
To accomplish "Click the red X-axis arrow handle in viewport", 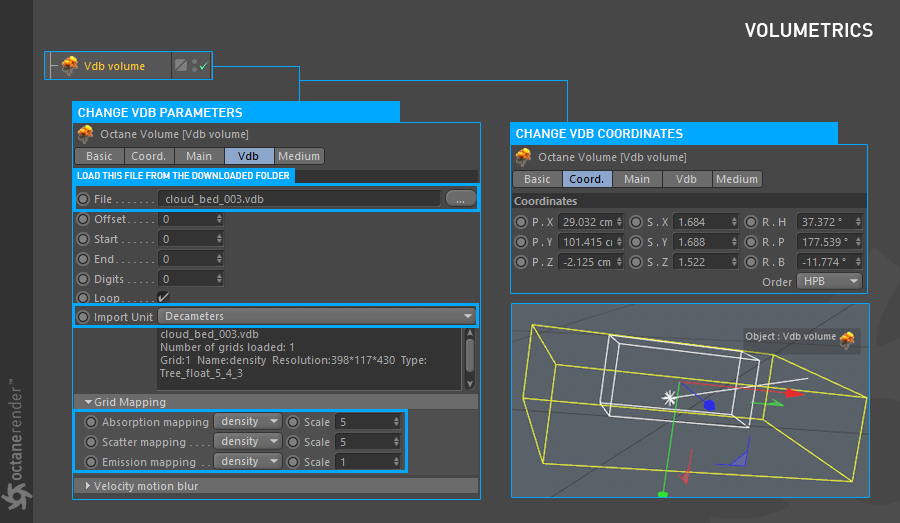I will pos(794,393).
